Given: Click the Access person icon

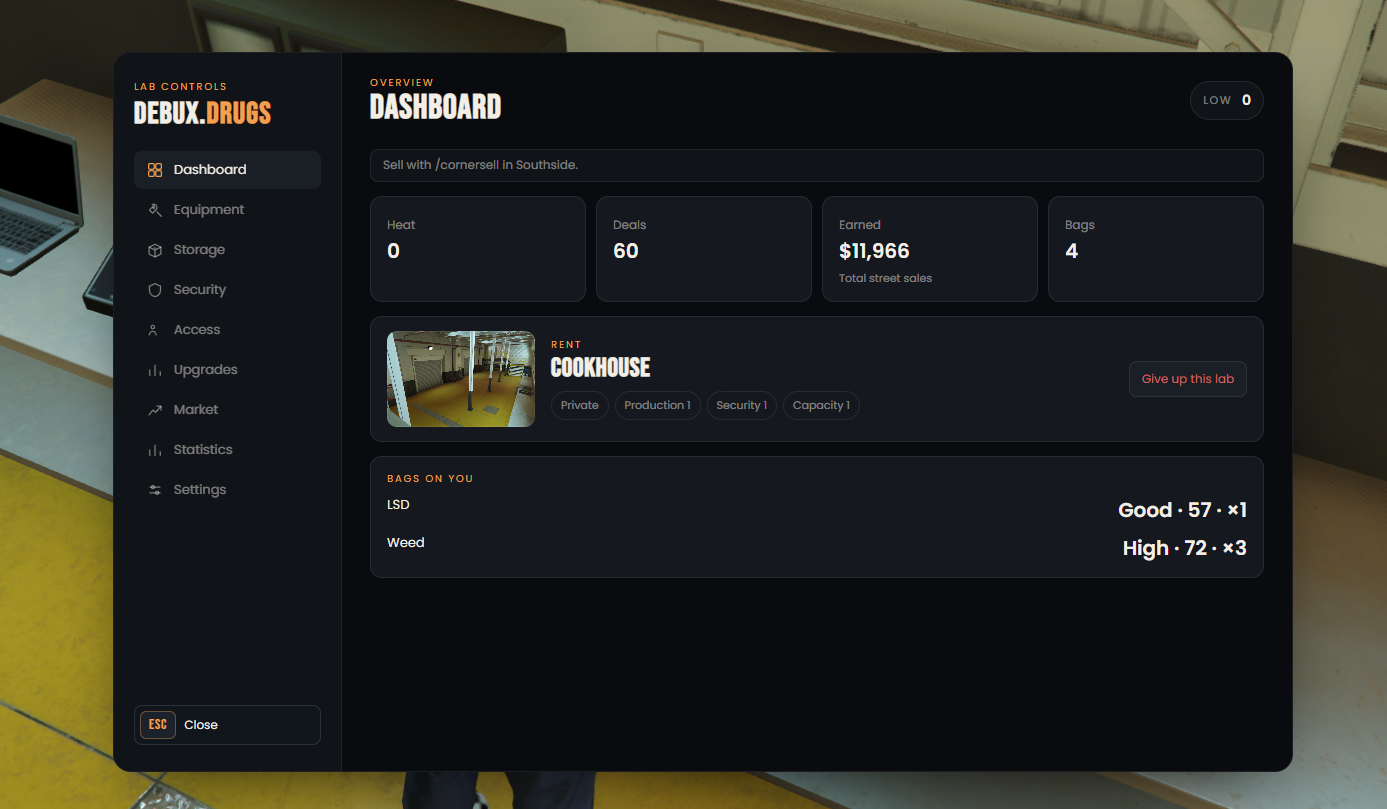Looking at the screenshot, I should coord(155,330).
